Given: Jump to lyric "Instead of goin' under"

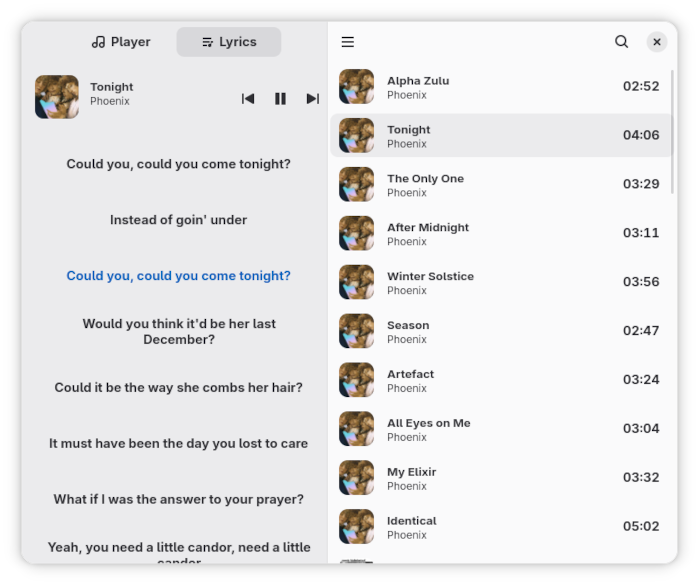Looking at the screenshot, I should pos(178,220).
